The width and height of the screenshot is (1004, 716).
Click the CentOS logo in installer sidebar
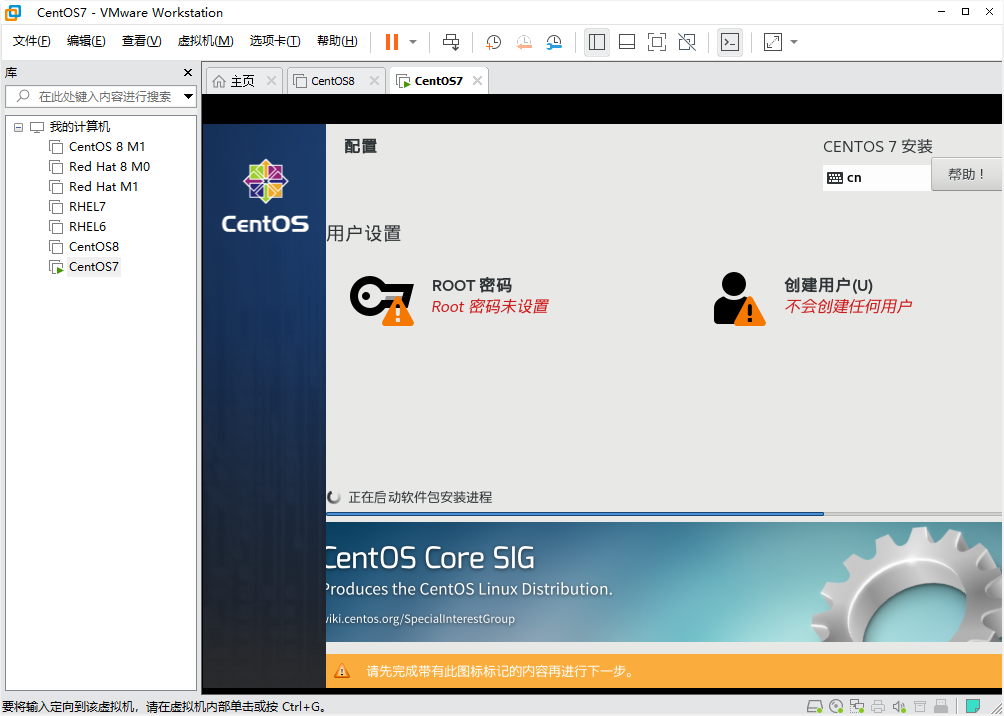pos(265,196)
